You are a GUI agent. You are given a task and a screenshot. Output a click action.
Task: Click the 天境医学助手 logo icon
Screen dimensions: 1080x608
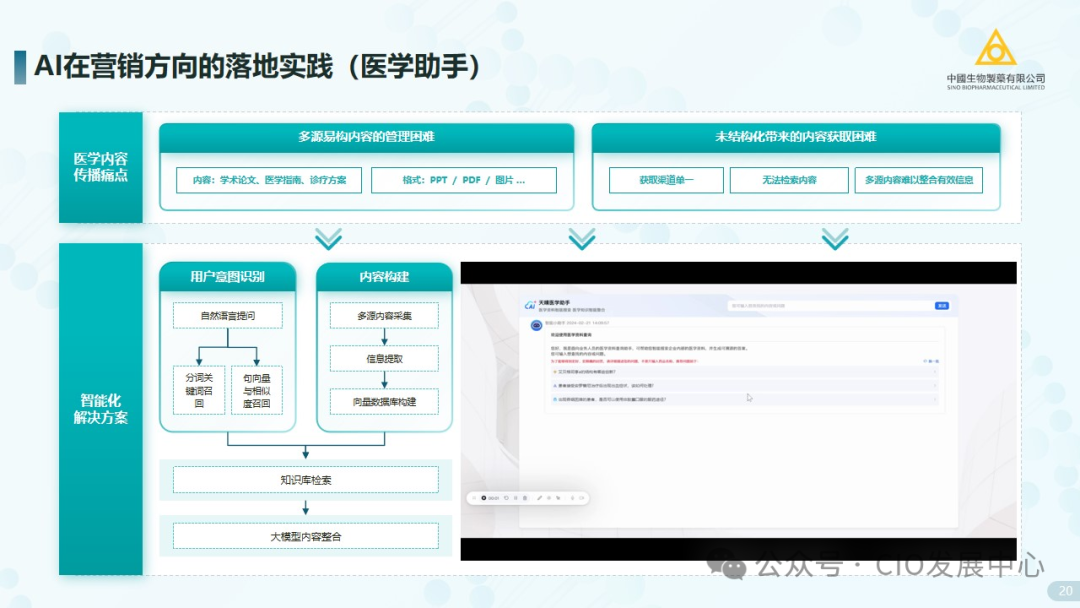click(x=529, y=303)
